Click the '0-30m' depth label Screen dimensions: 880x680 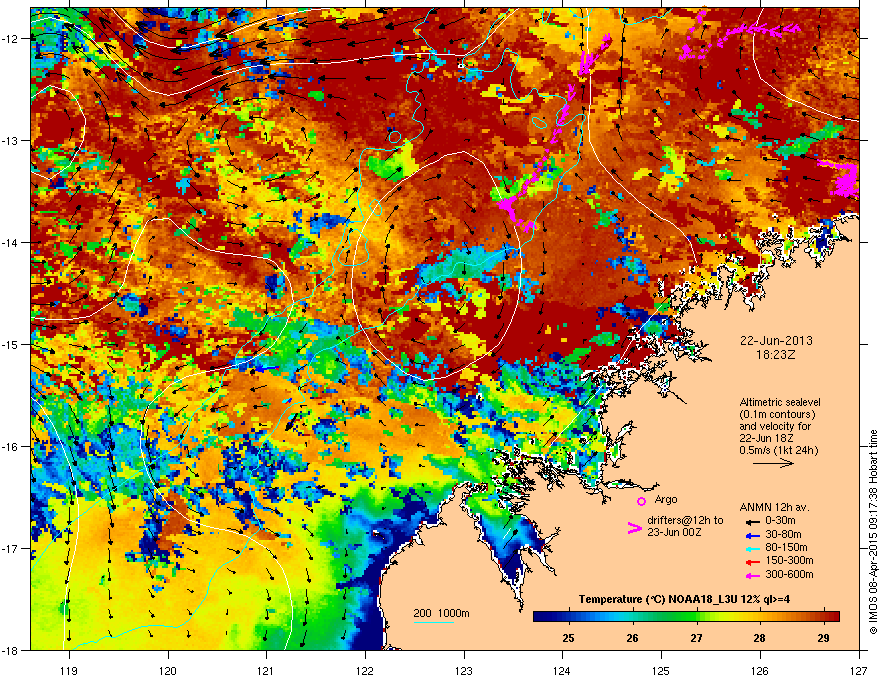click(780, 521)
